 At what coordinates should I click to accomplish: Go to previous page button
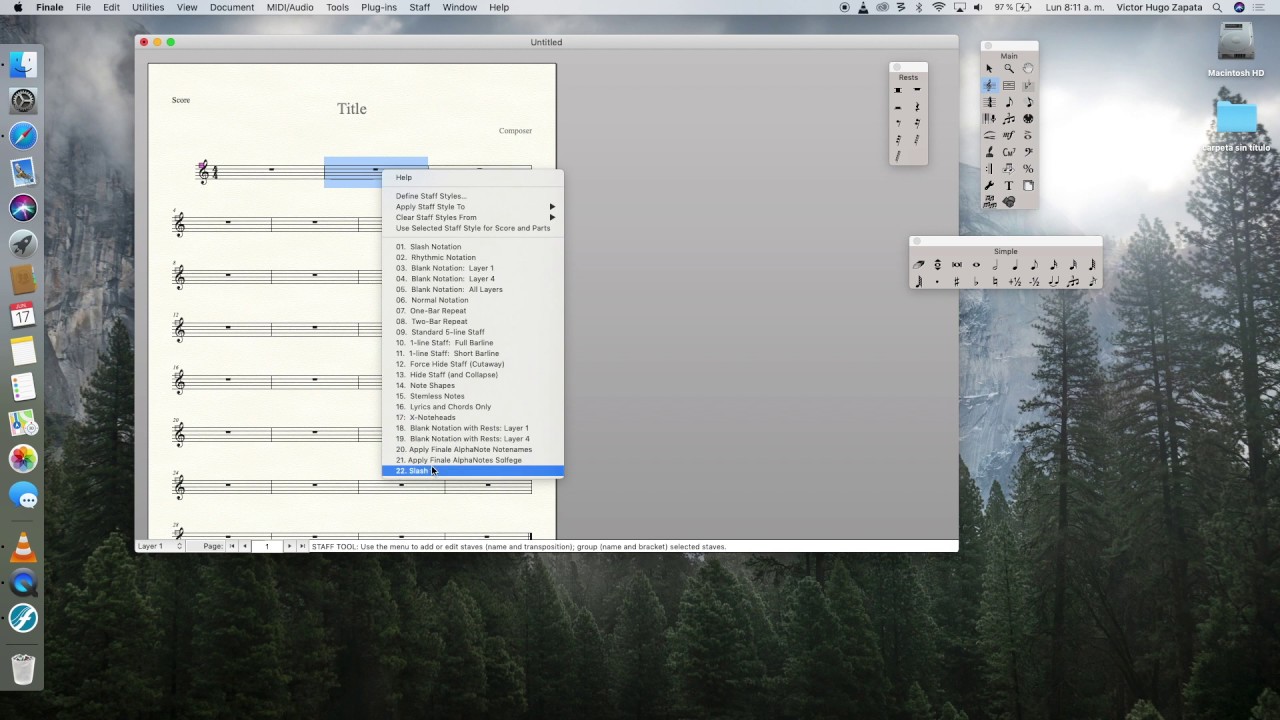pos(245,546)
